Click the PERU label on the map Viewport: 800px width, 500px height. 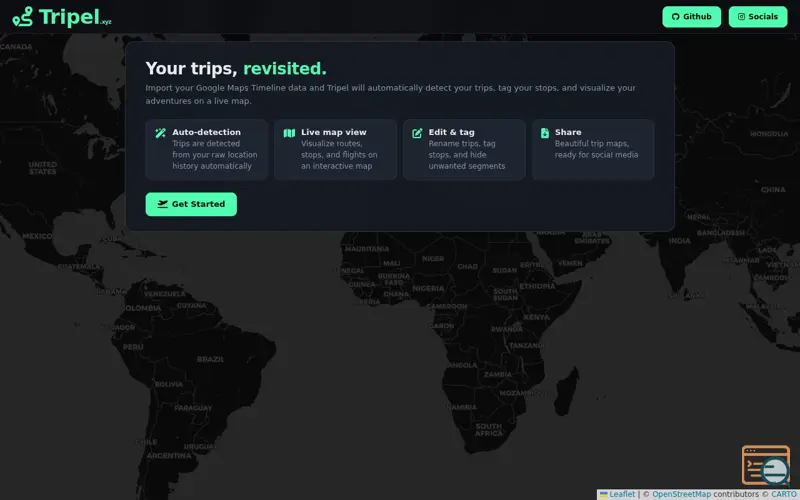click(x=133, y=347)
